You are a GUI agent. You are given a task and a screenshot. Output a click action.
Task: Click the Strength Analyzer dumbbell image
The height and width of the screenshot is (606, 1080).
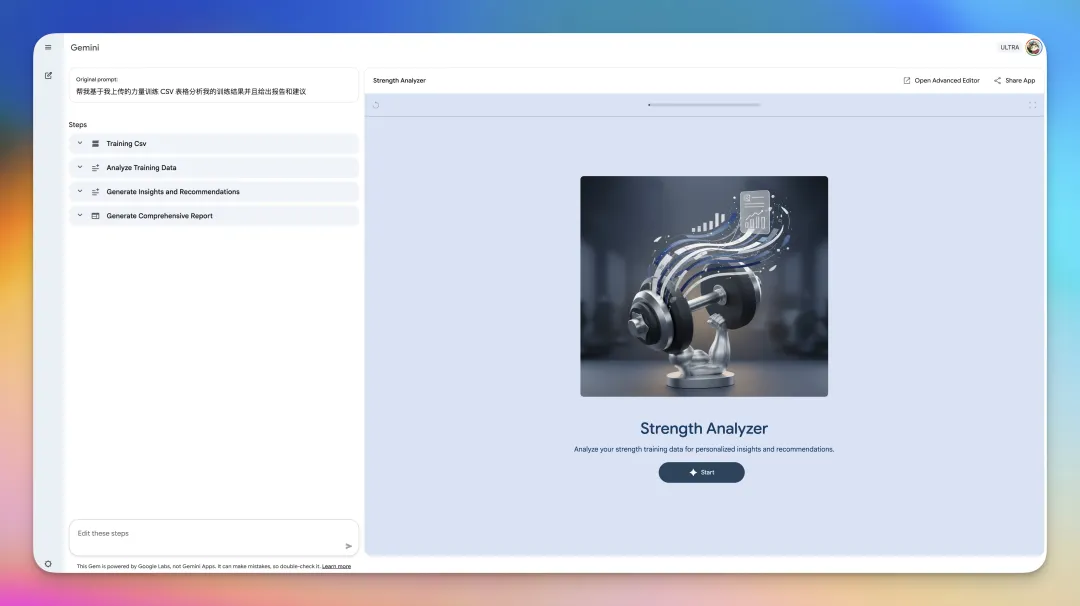point(704,286)
